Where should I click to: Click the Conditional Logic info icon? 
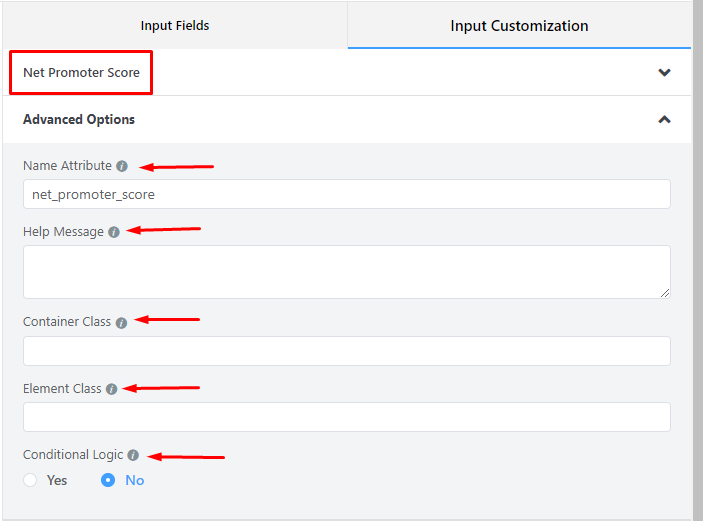coord(133,455)
